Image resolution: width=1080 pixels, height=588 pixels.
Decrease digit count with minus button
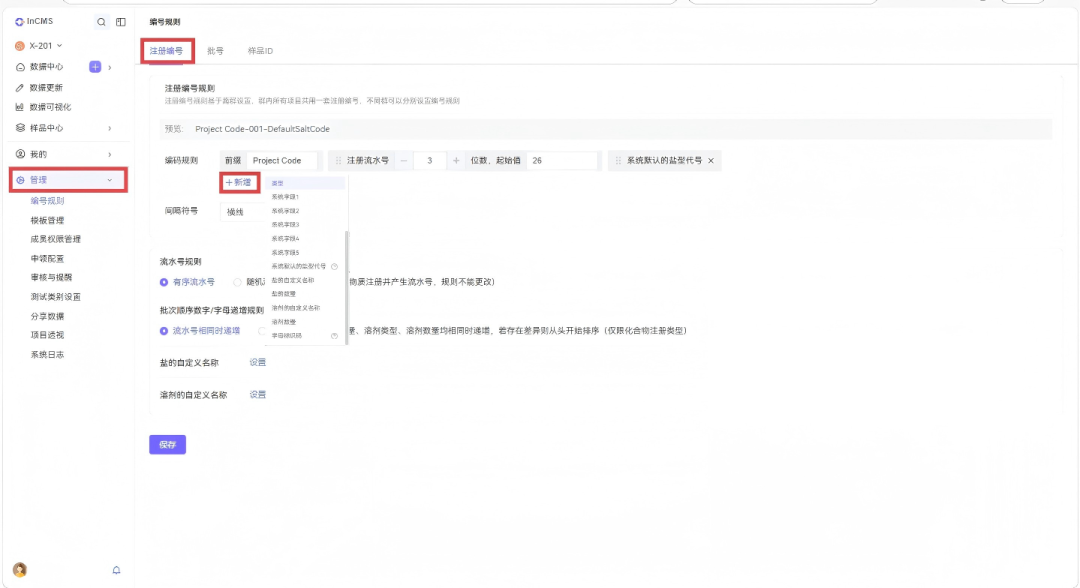coord(404,160)
